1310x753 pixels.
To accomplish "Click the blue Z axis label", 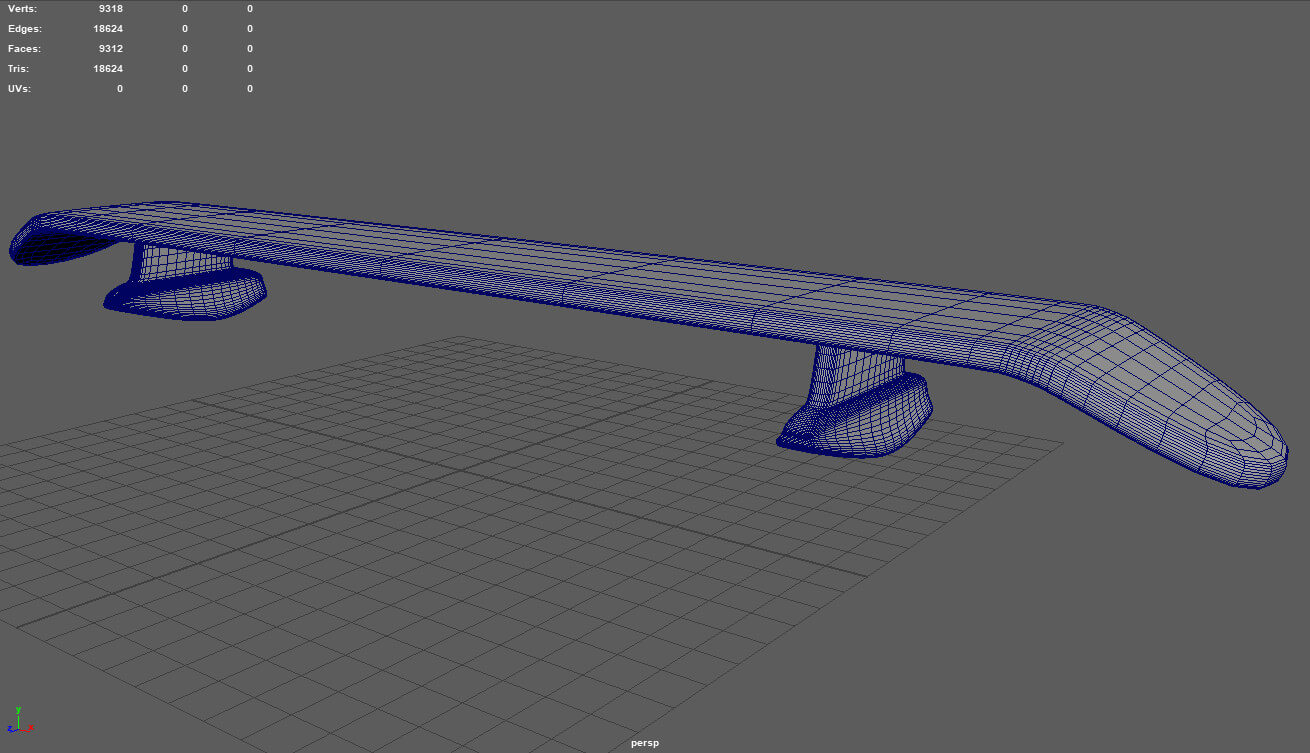I will point(9,730).
